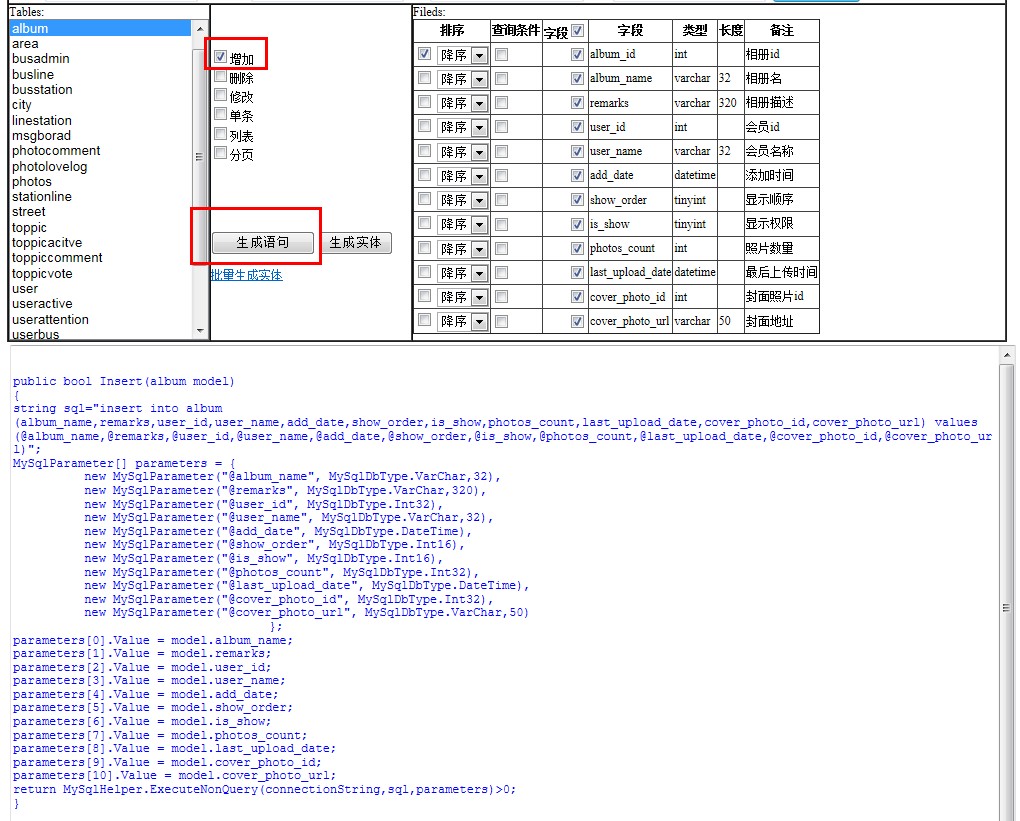Enable the 排序 checkbox for the remarks row

click(425, 102)
